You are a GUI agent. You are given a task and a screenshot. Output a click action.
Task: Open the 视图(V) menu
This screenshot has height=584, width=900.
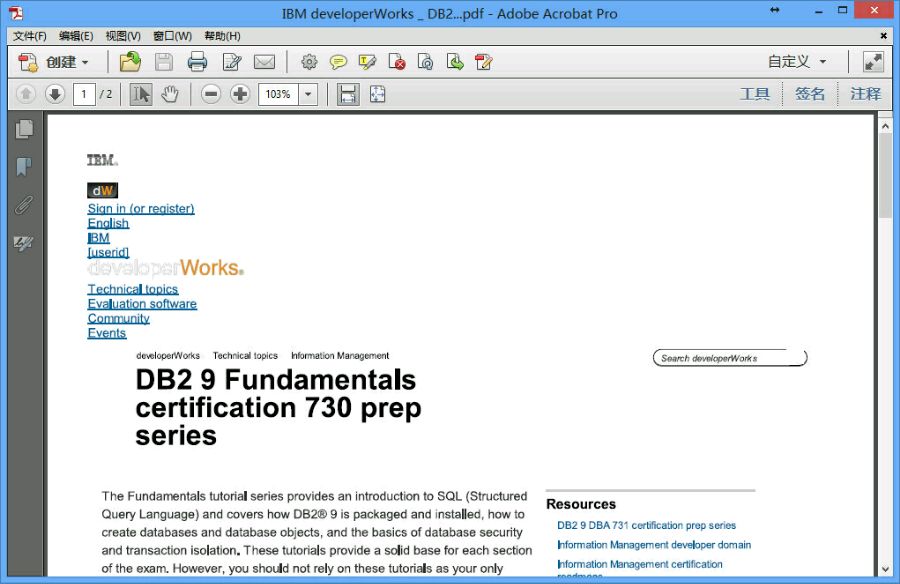point(123,36)
